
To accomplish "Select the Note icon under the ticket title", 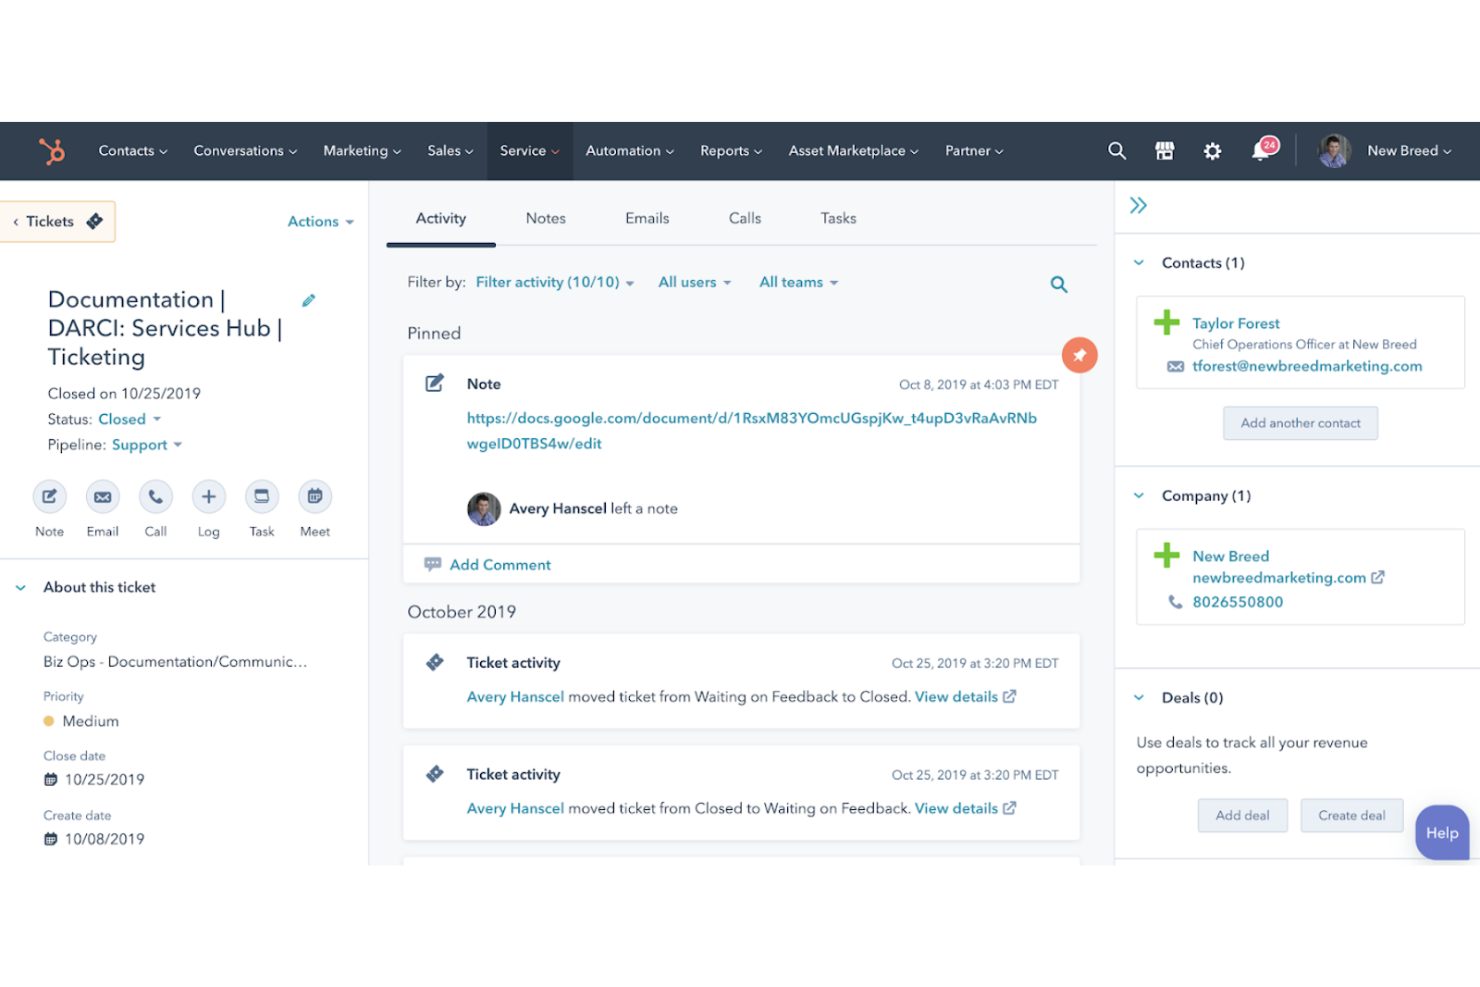I will (49, 496).
